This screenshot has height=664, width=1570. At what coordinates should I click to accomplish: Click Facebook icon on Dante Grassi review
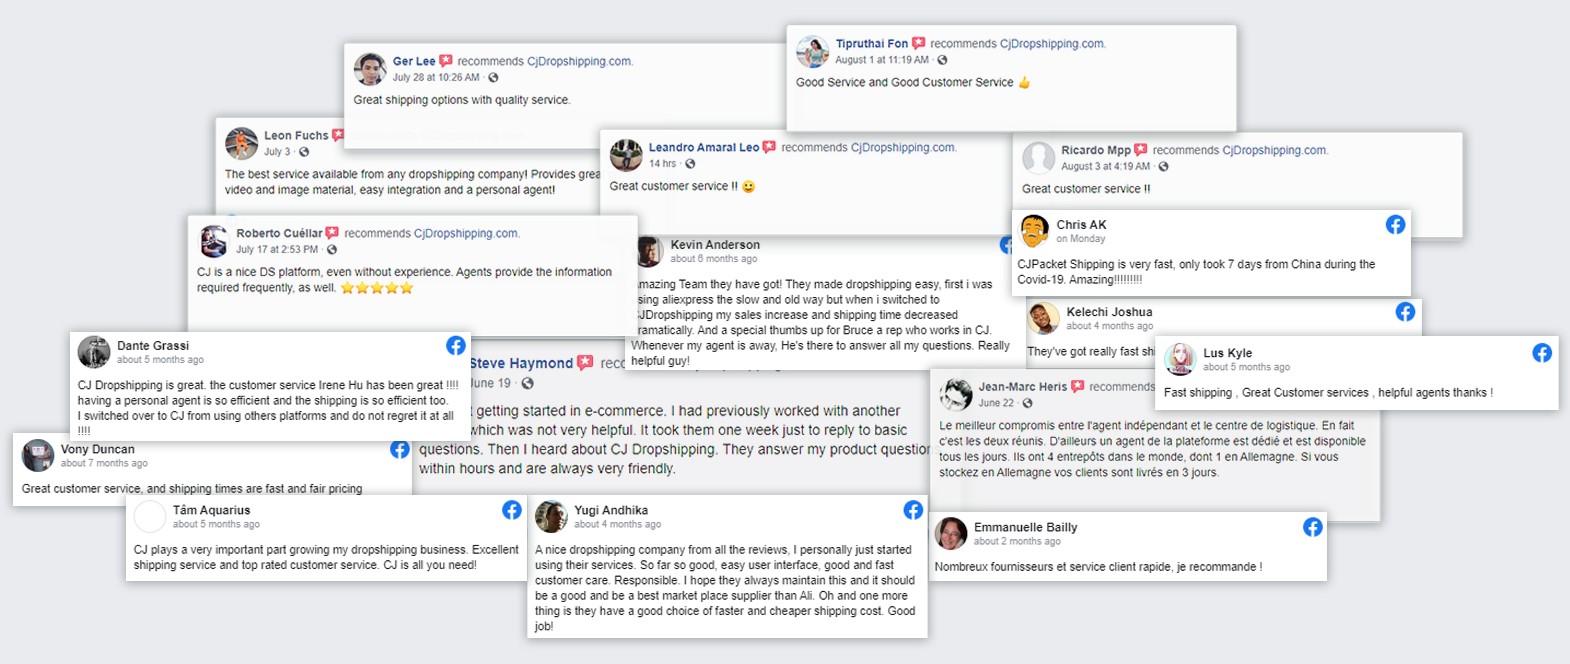pyautogui.click(x=456, y=346)
